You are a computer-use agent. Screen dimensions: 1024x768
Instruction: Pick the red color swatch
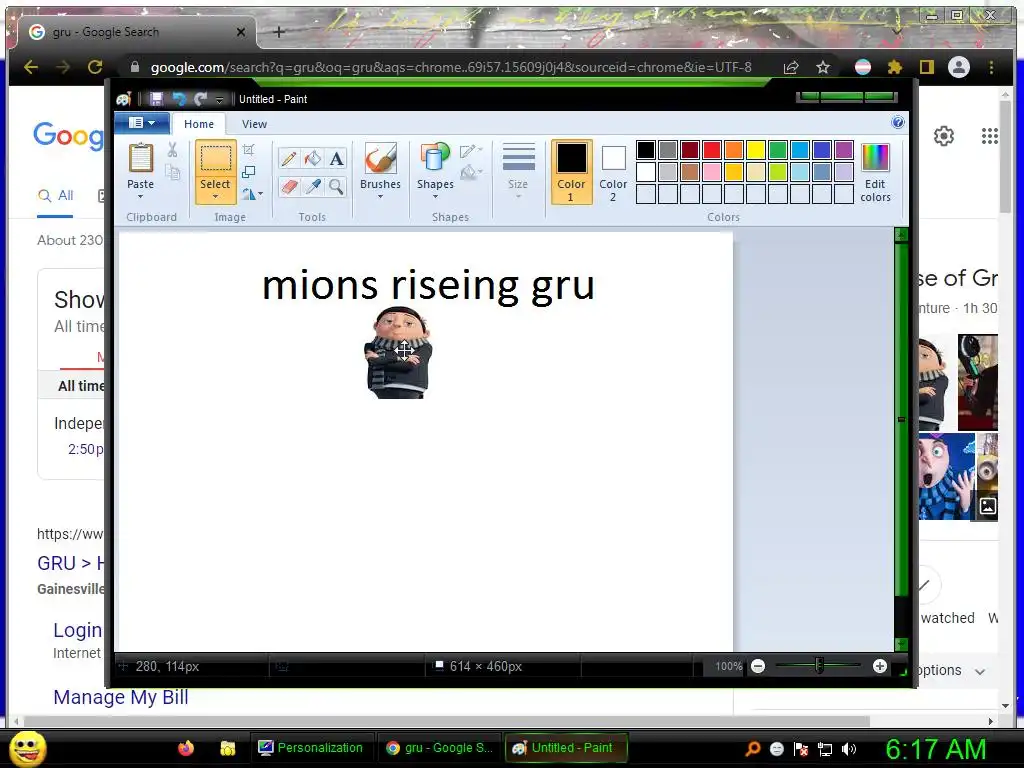click(712, 150)
